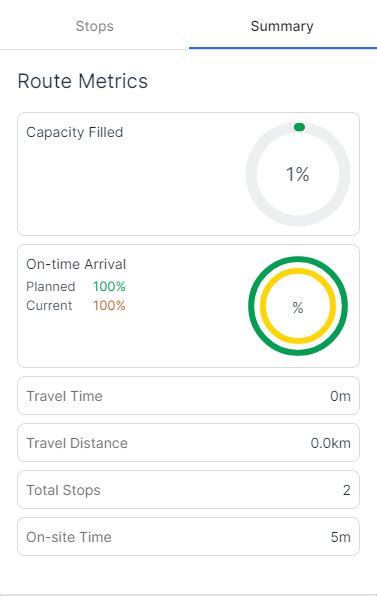The image size is (377, 596).
Task: Select the Travel Time row
Action: pyautogui.click(x=188, y=396)
